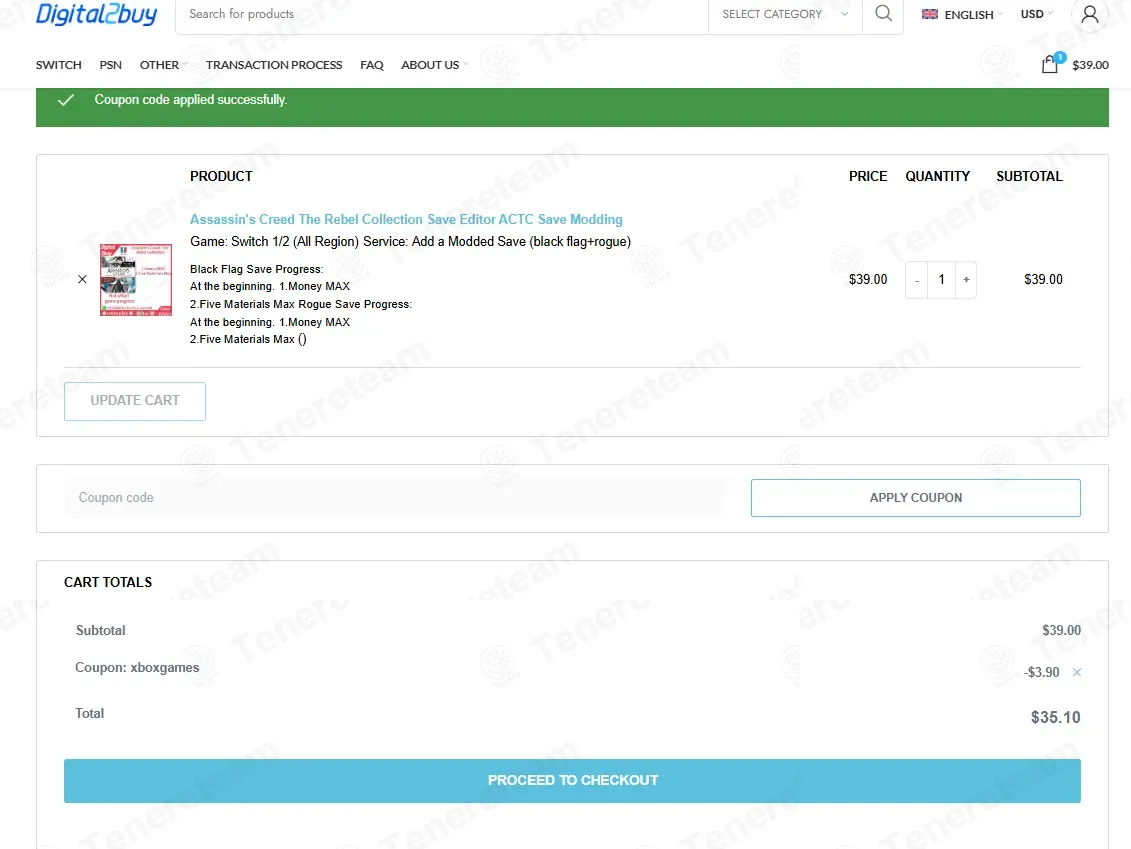Open the Transaction Process page
Viewport: 1131px width, 849px height.
coord(274,65)
